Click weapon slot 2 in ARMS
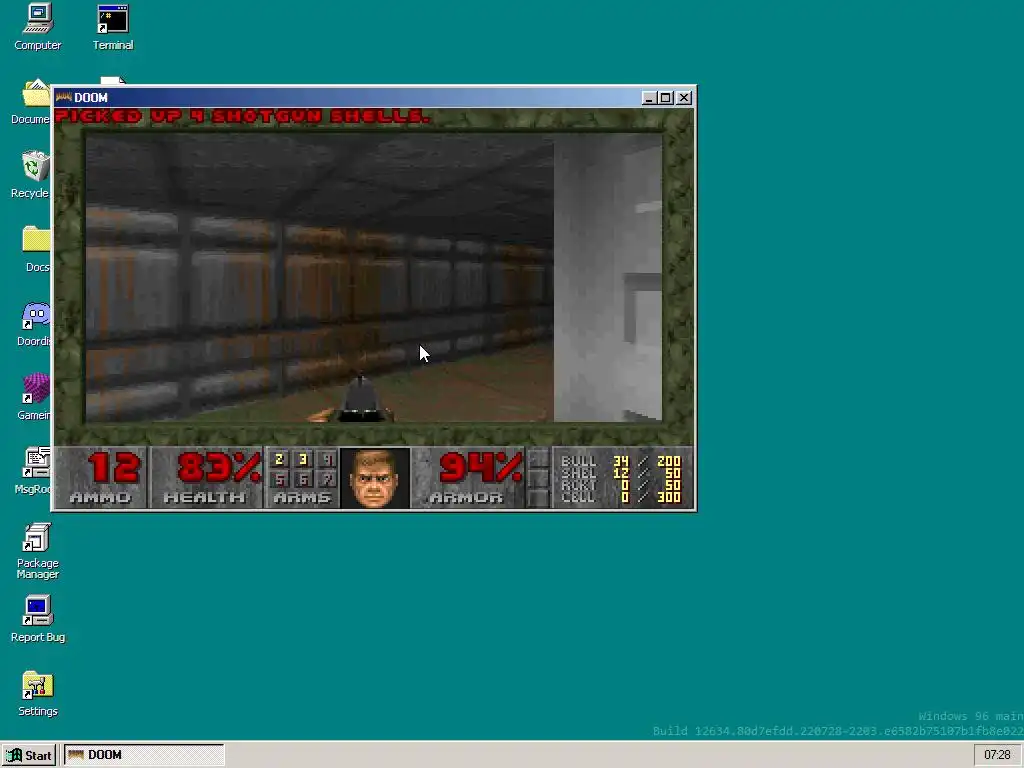This screenshot has width=1024, height=768. click(x=280, y=459)
